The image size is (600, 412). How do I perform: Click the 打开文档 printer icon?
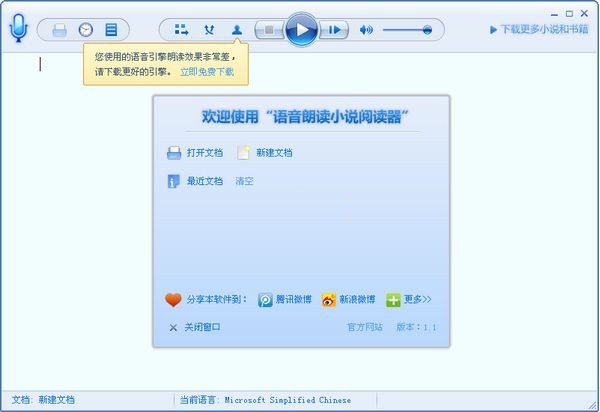(174, 153)
